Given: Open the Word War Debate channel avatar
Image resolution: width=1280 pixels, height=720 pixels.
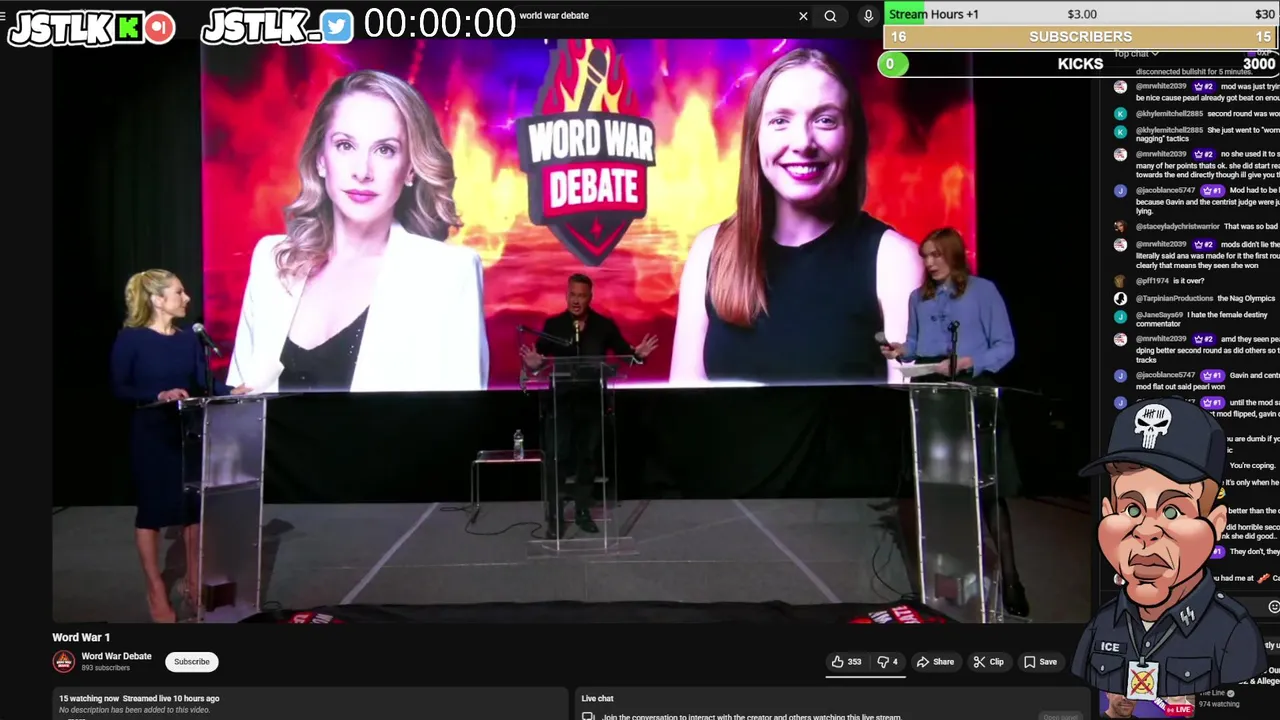Looking at the screenshot, I should 64,662.
